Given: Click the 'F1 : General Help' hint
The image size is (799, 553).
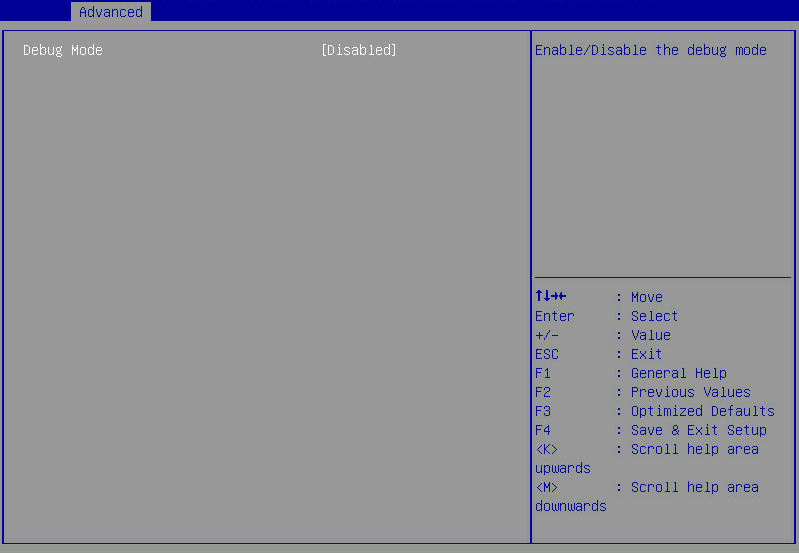Looking at the screenshot, I should tap(631, 373).
